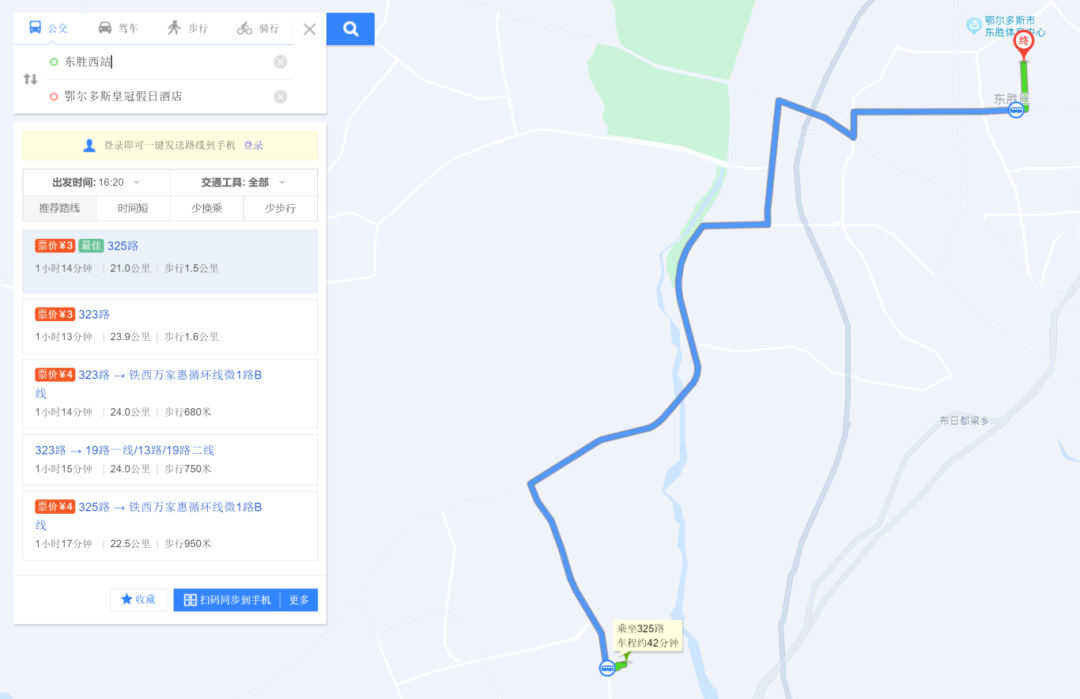Choose the 少步行 route preference
The width and height of the screenshot is (1080, 699).
(280, 208)
